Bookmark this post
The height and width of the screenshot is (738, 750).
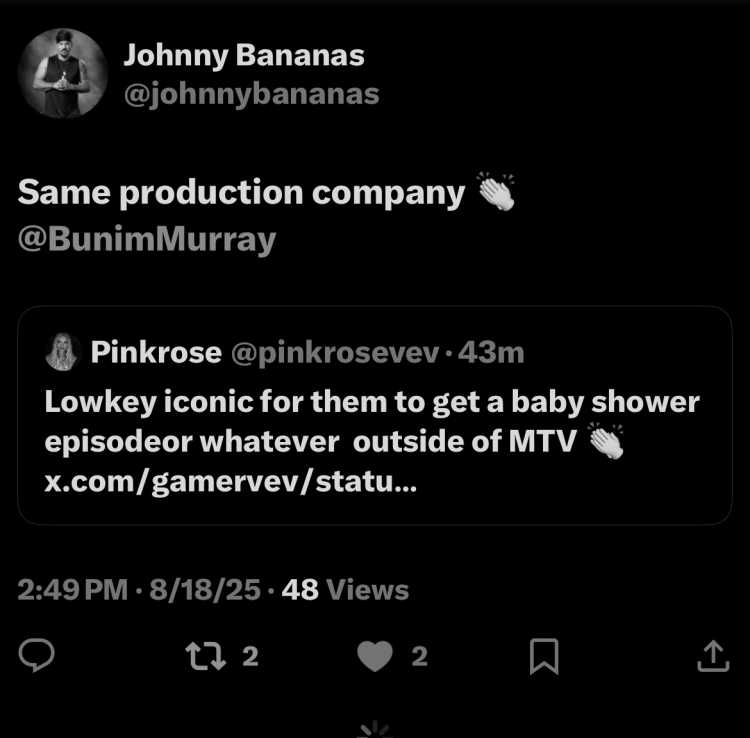tap(544, 656)
